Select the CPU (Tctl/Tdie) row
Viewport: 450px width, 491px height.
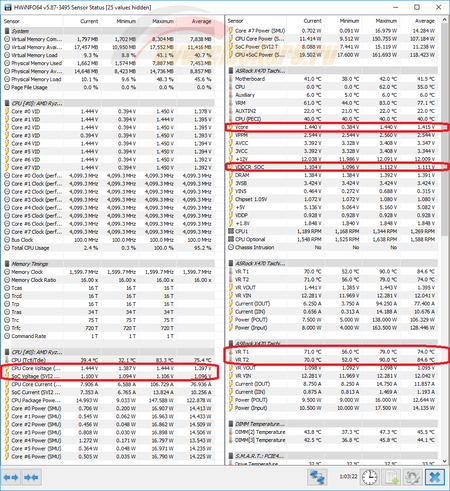(x=109, y=360)
